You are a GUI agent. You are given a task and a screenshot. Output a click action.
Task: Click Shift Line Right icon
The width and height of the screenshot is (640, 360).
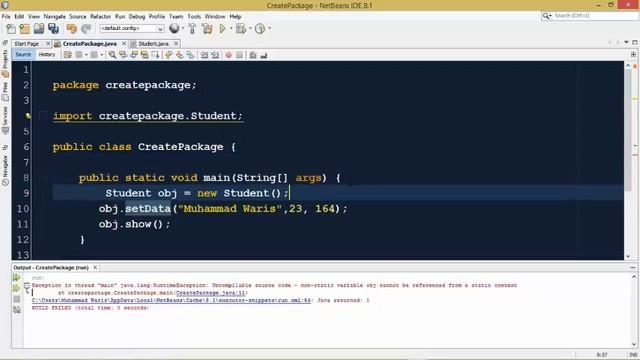tap(215, 55)
